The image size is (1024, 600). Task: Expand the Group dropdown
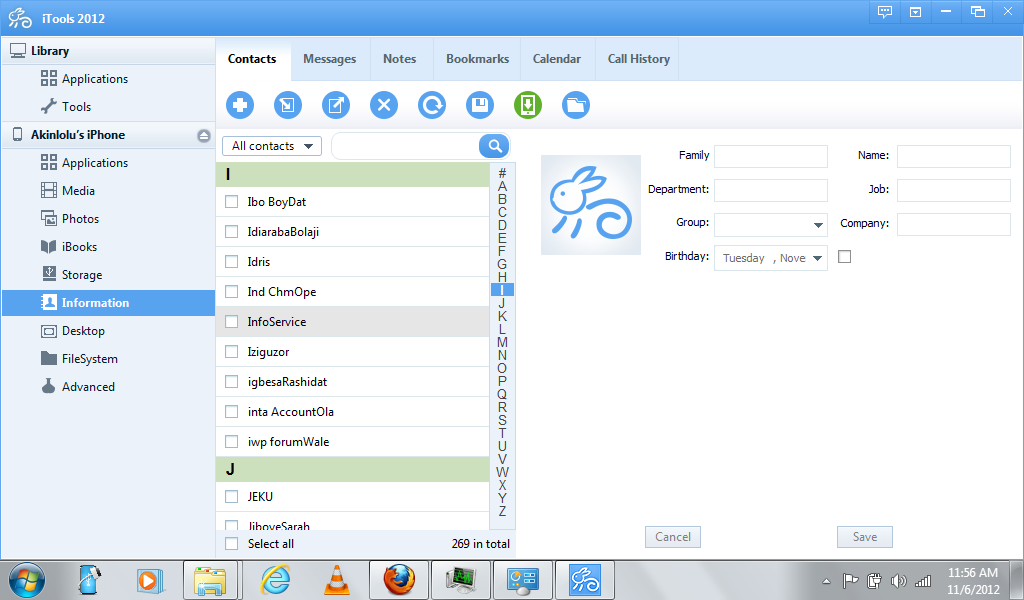click(818, 225)
